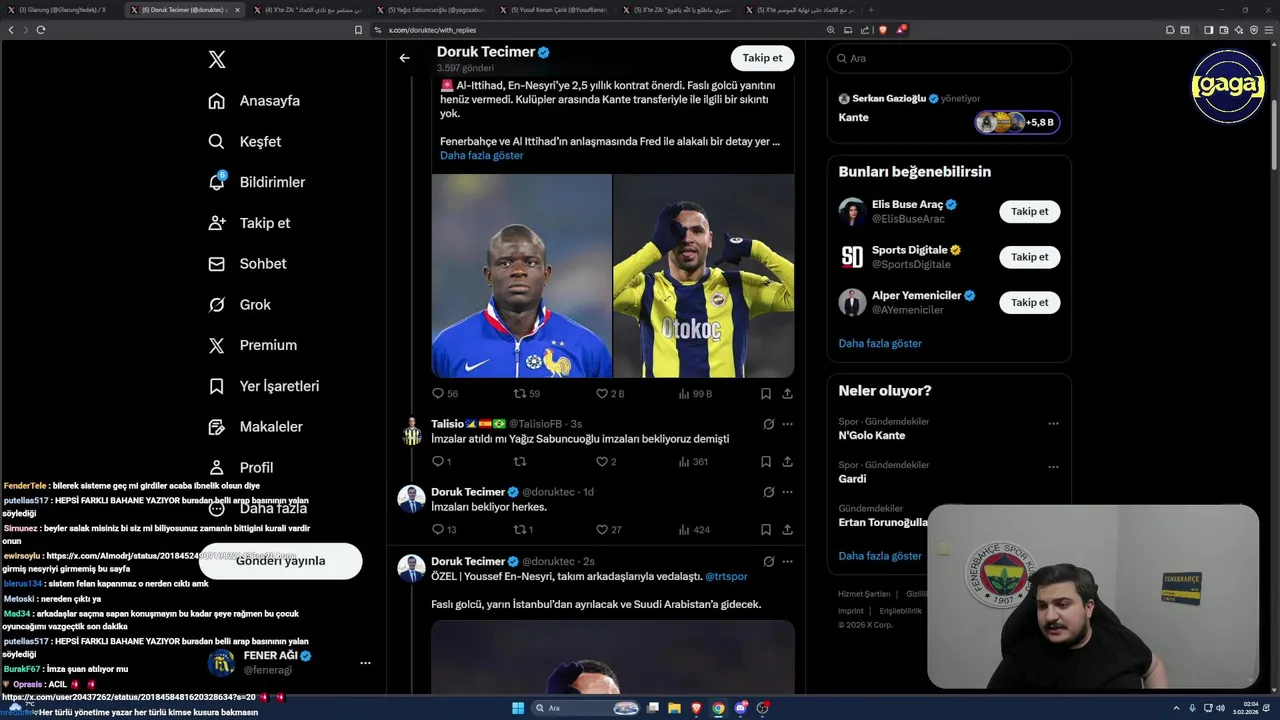The image size is (1280, 720).
Task: Open the N'Golo Kante trending topic
Action: [x=872, y=436]
